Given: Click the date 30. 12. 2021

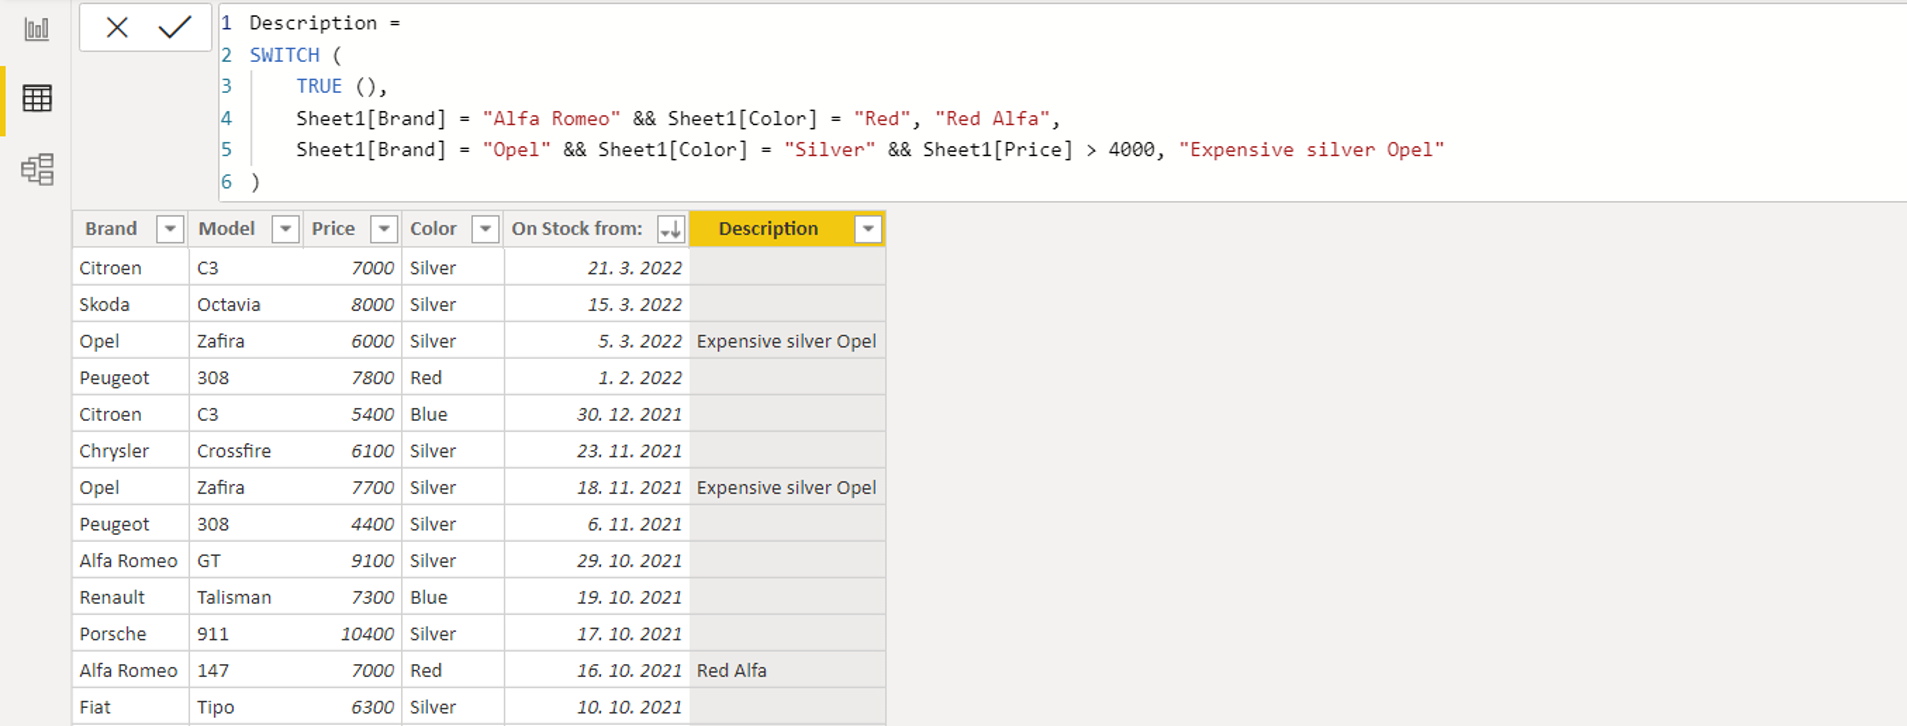Looking at the screenshot, I should pos(596,414).
